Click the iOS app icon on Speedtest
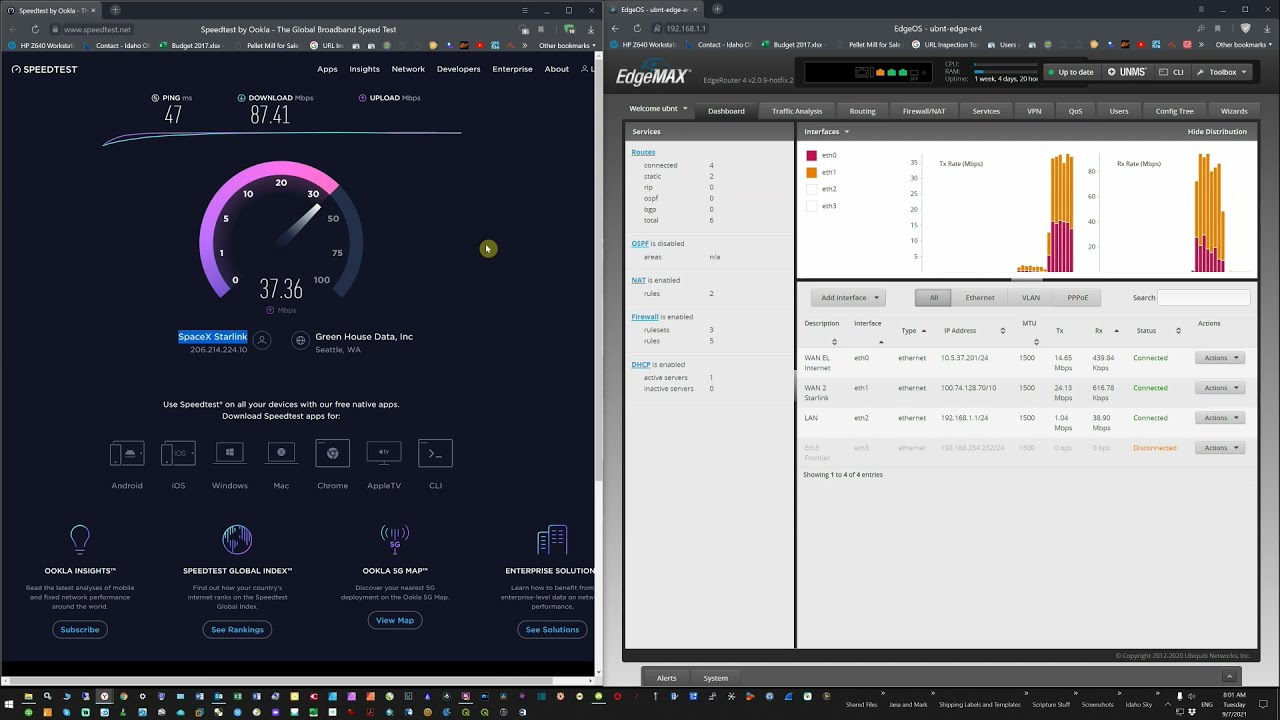The height and width of the screenshot is (720, 1280). 178,453
